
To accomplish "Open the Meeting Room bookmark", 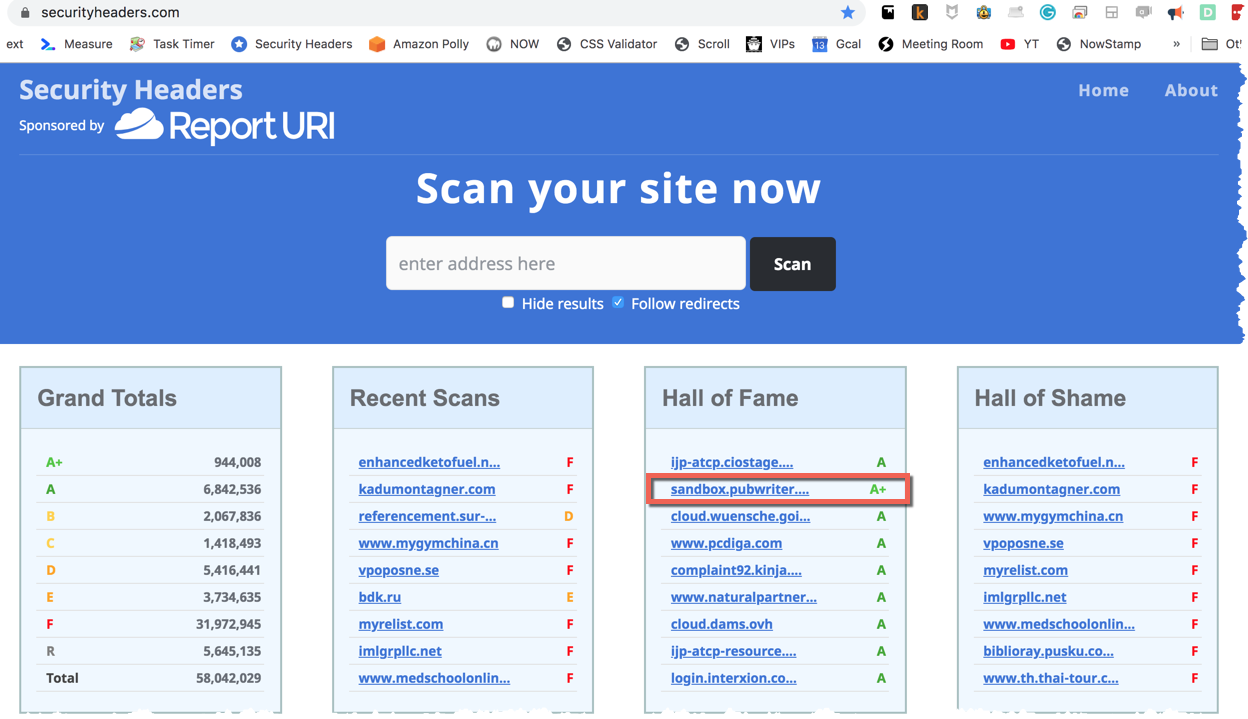I will 930,44.
